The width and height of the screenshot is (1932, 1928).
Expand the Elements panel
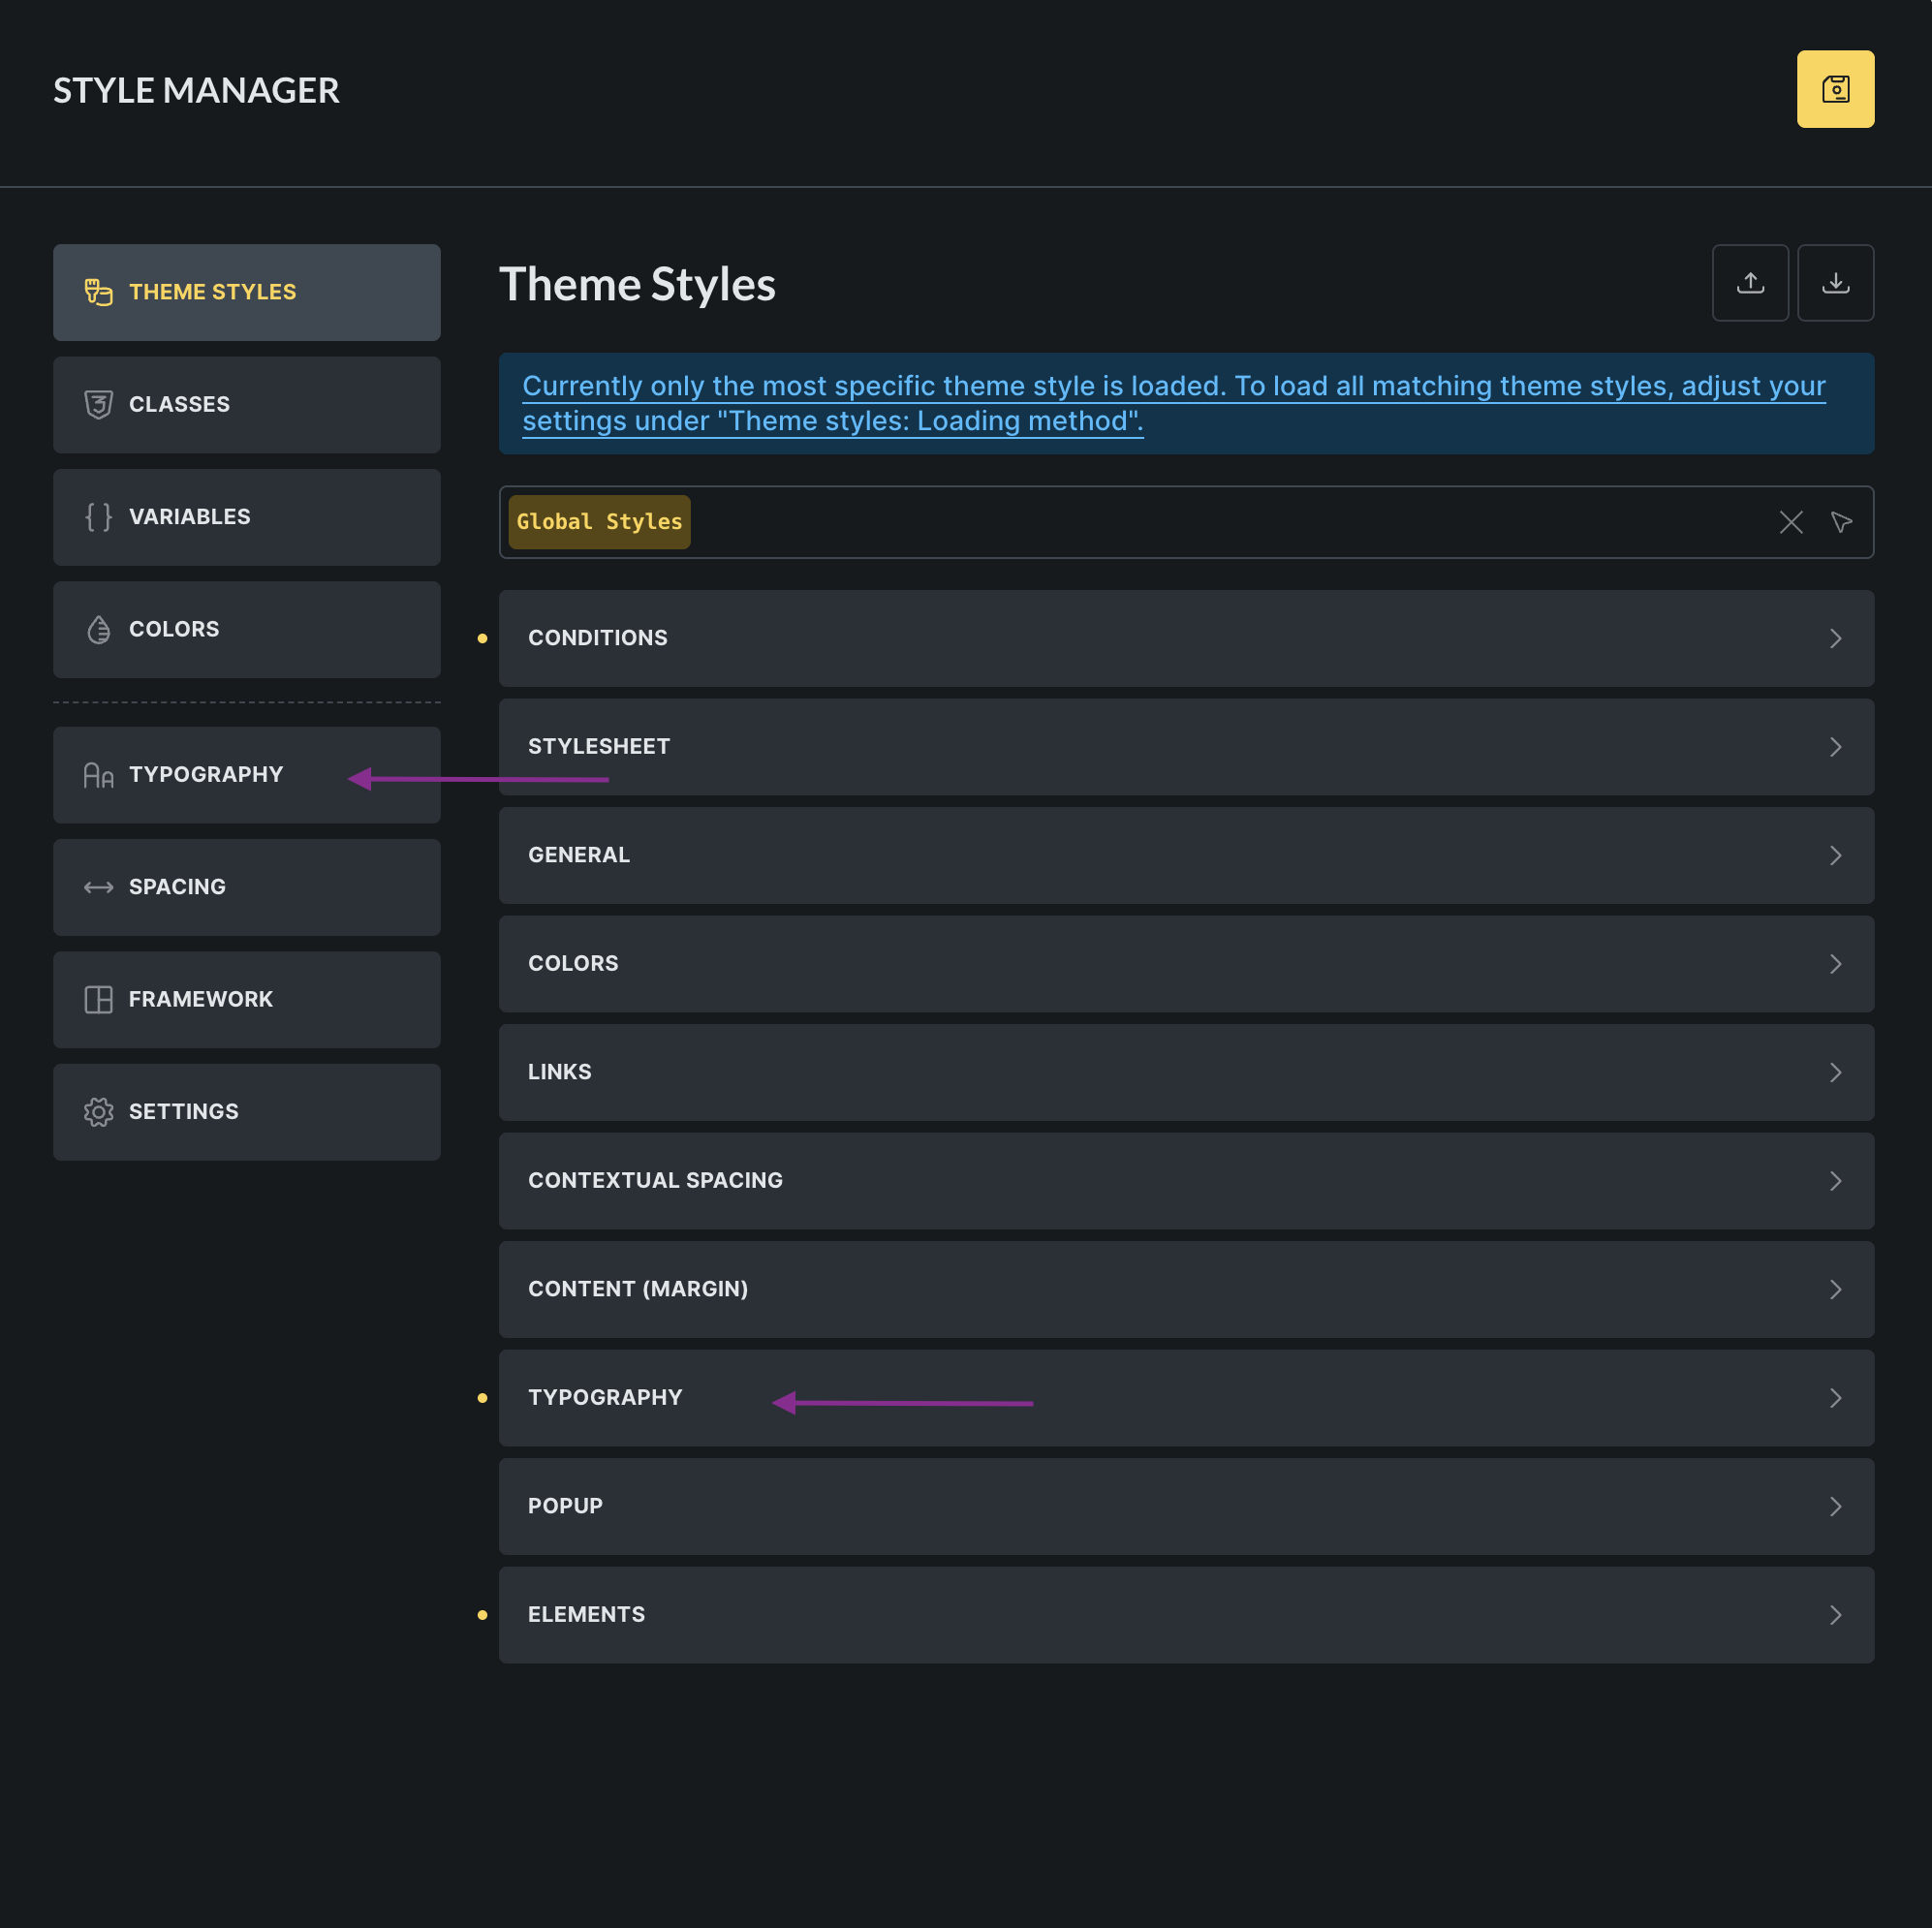pyautogui.click(x=1185, y=1615)
